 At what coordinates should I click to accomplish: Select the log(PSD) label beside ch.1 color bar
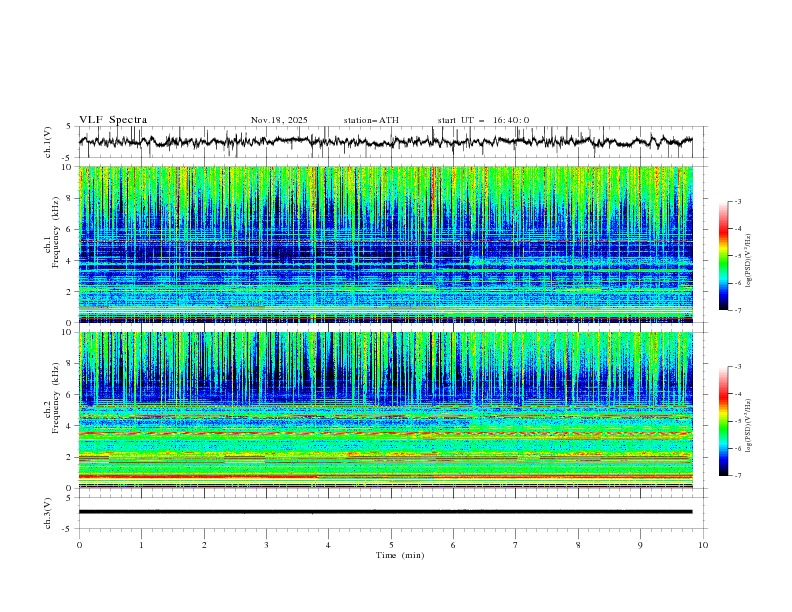click(749, 261)
